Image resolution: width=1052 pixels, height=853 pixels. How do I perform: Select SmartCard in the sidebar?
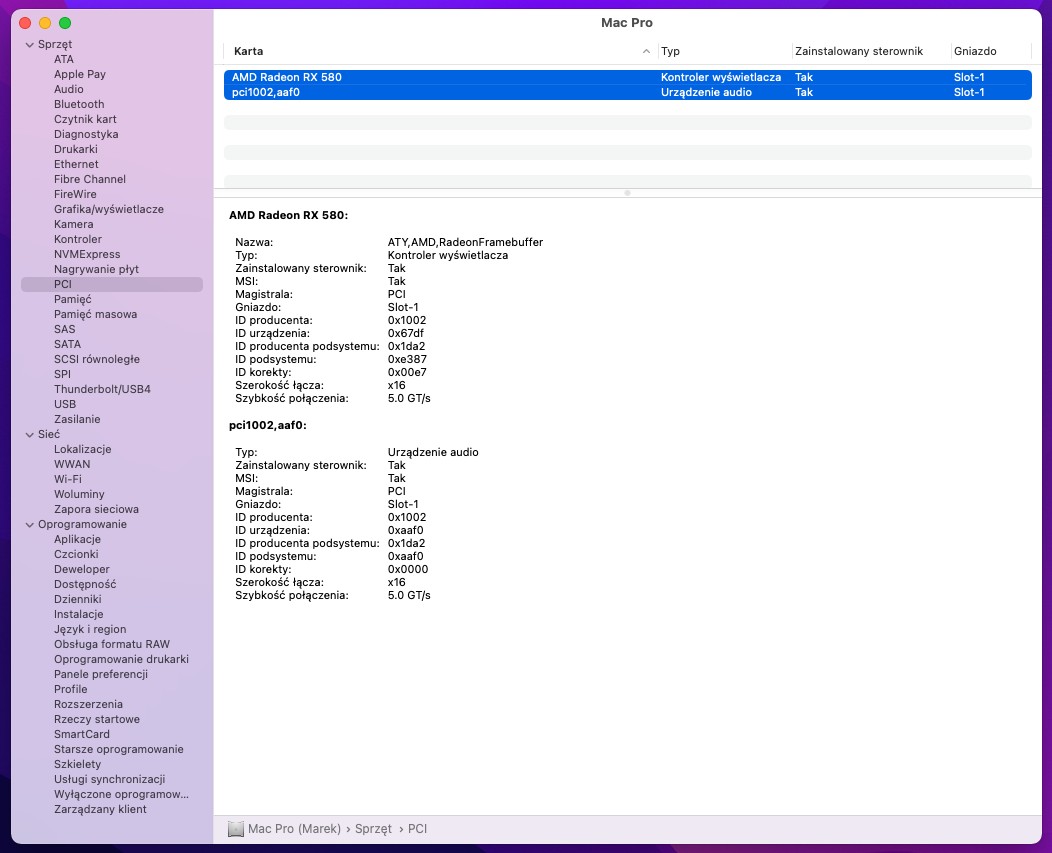click(x=82, y=734)
